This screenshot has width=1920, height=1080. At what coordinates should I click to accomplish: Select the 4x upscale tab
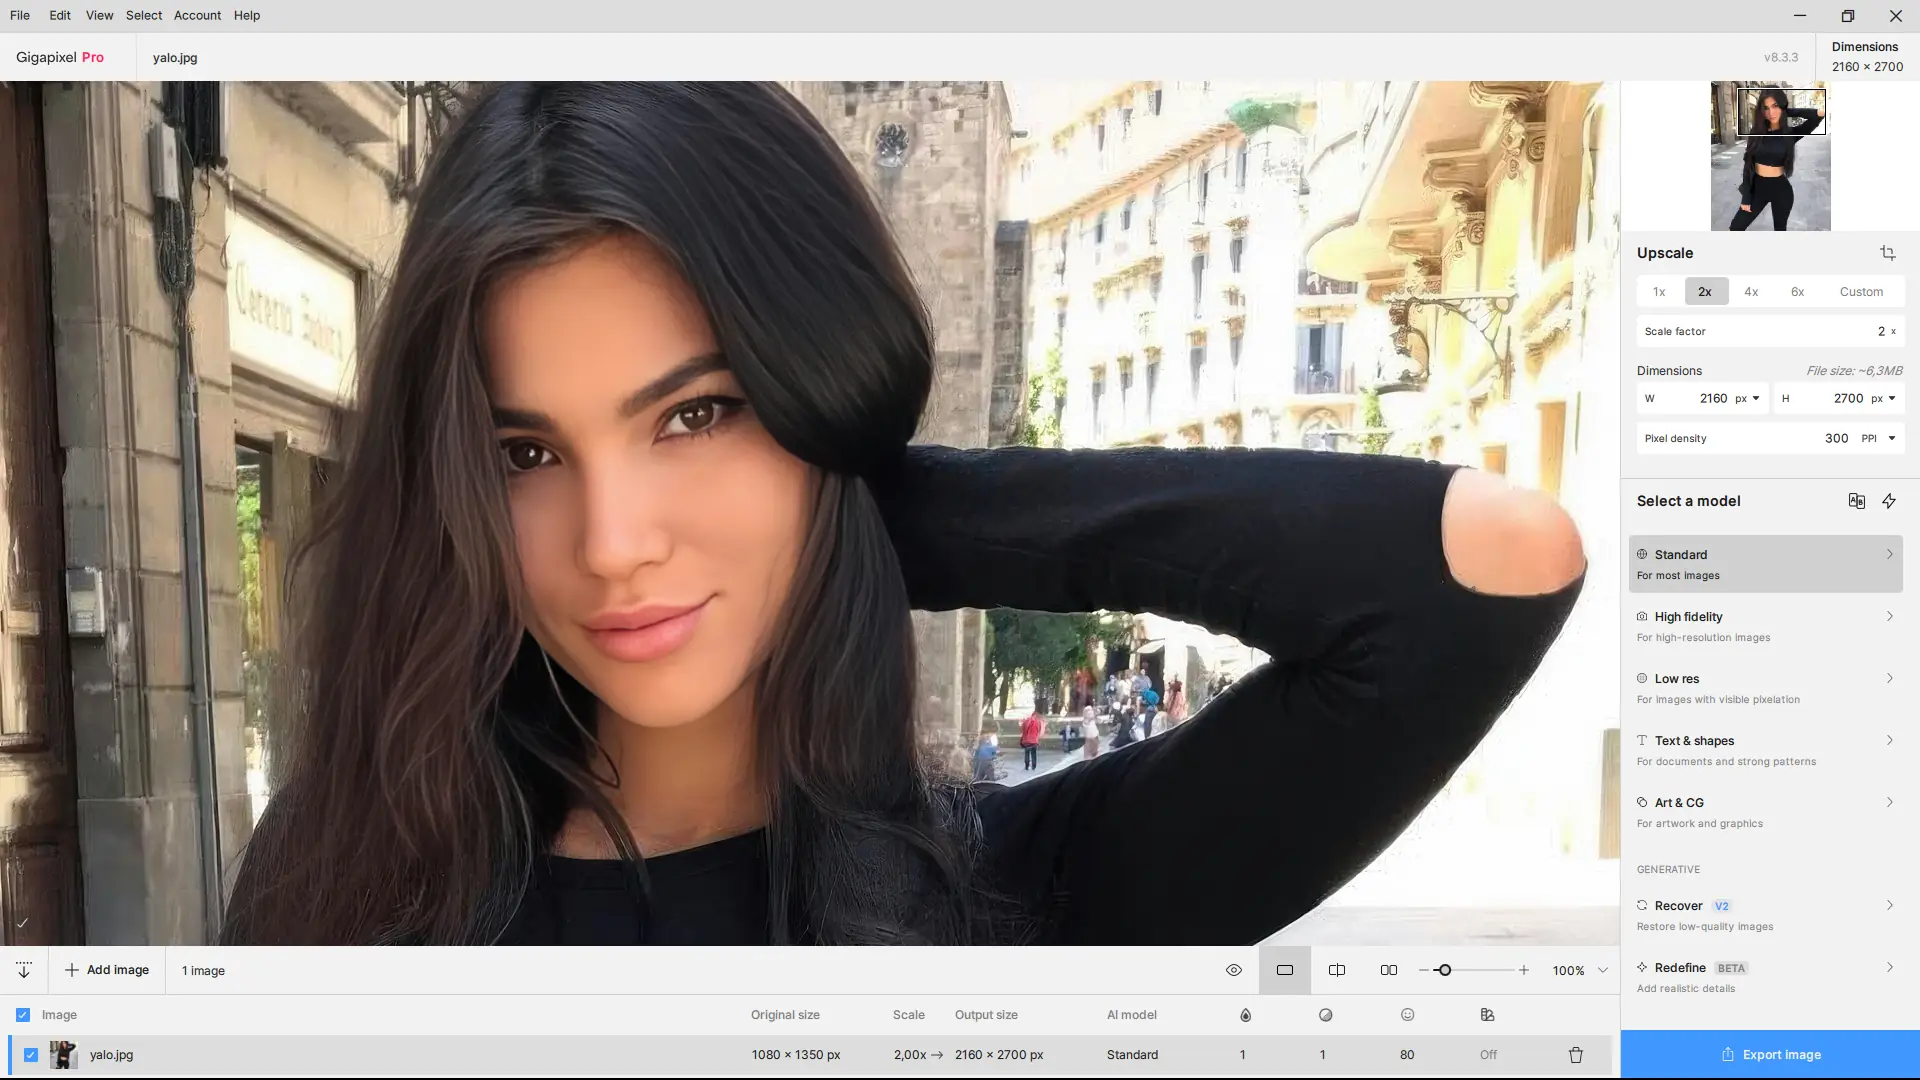pos(1750,292)
